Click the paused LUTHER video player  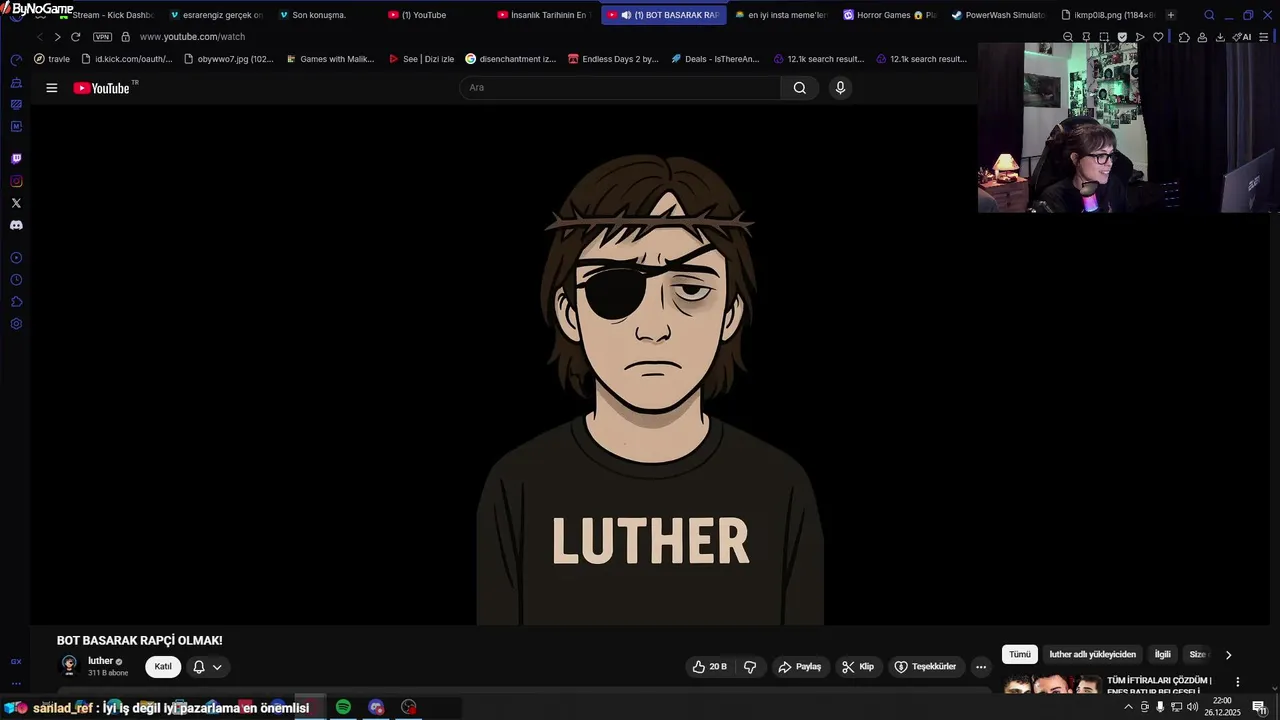[x=650, y=365]
